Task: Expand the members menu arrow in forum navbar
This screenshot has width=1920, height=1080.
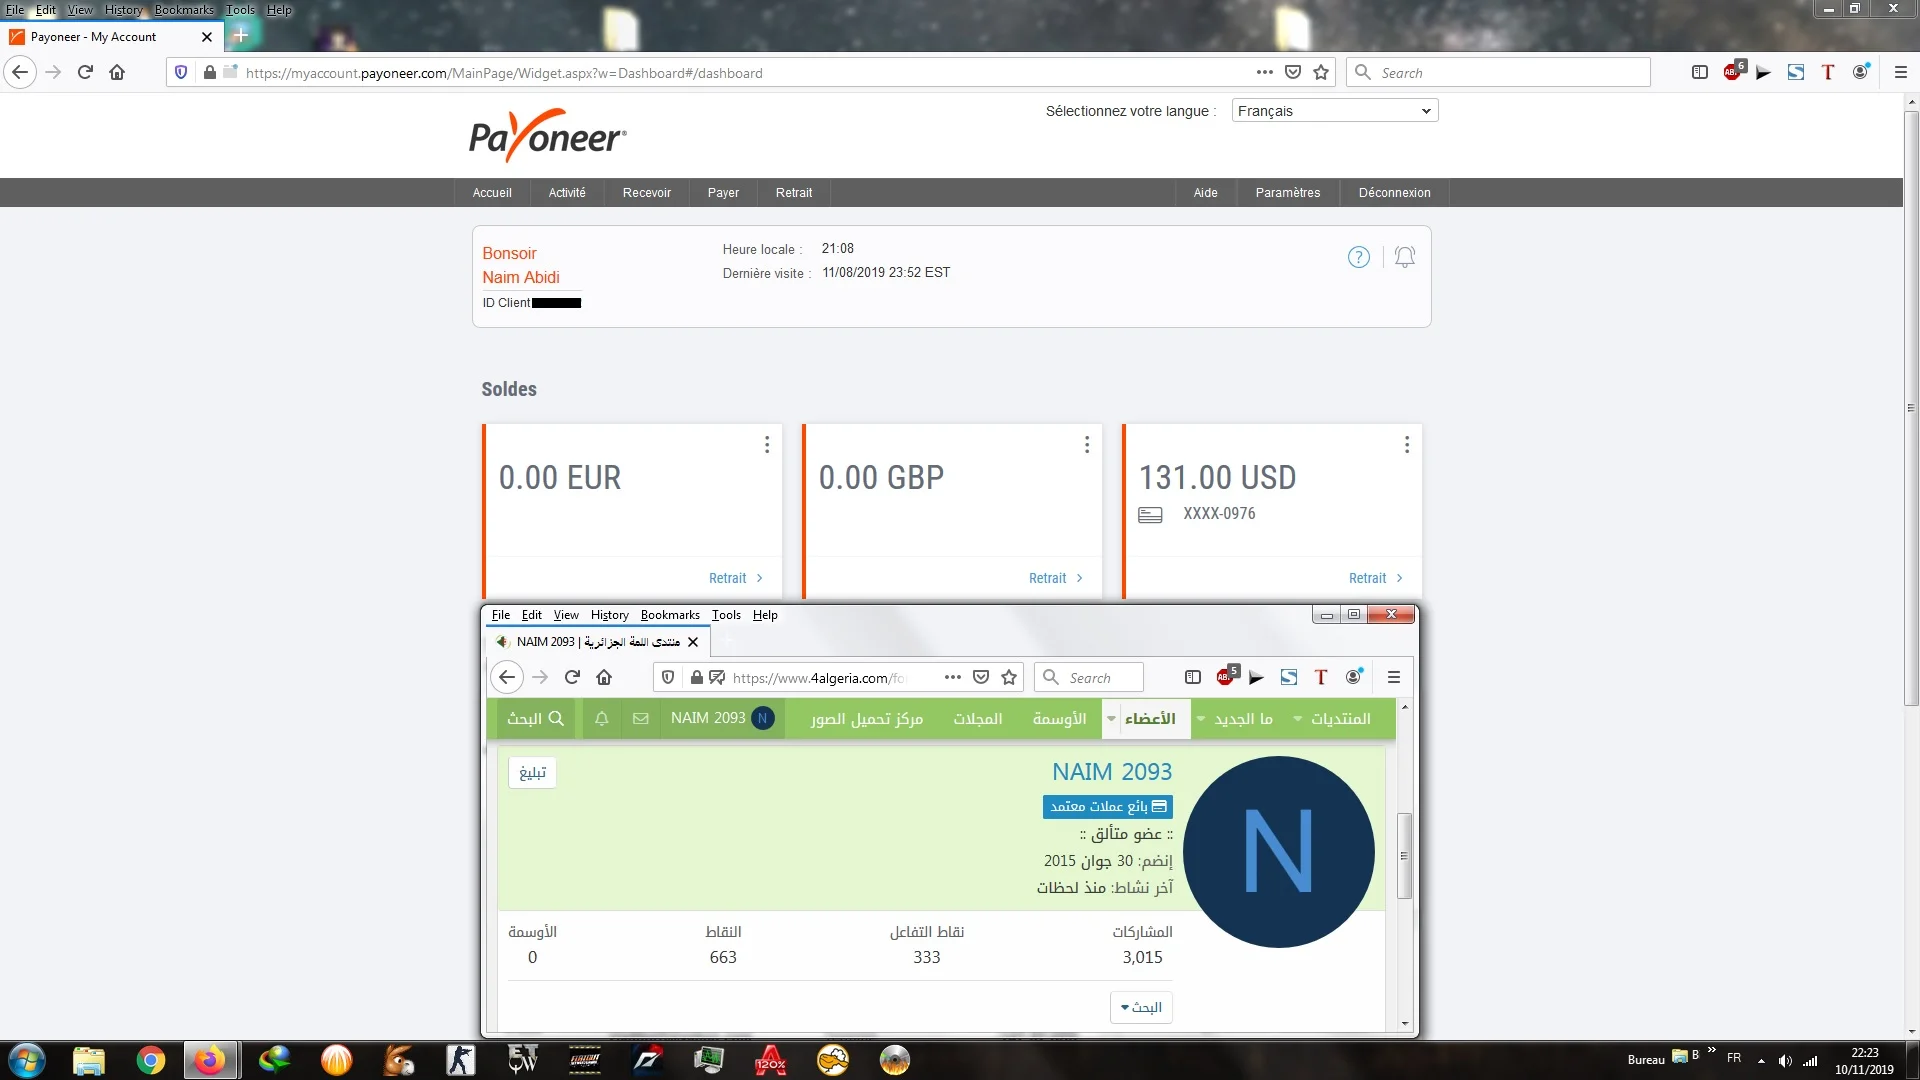Action: point(1111,719)
